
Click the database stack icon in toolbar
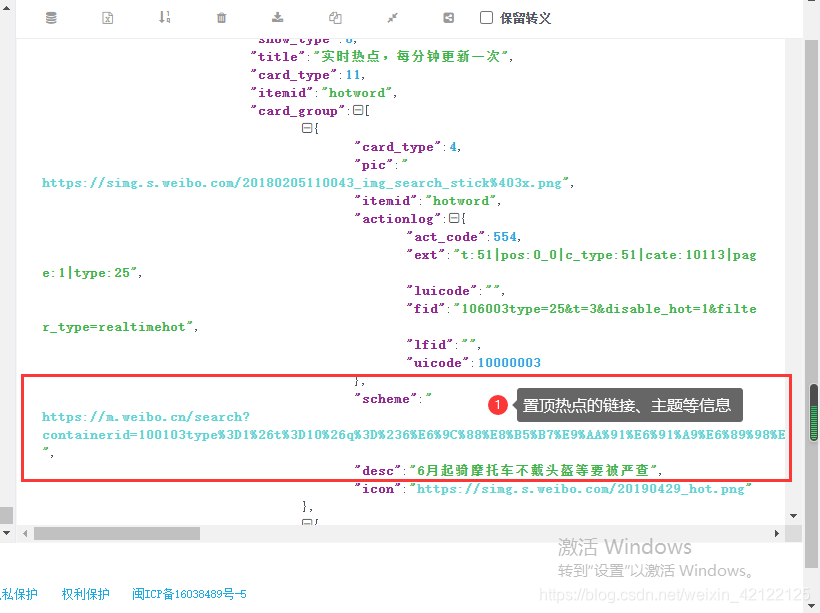click(x=51, y=18)
